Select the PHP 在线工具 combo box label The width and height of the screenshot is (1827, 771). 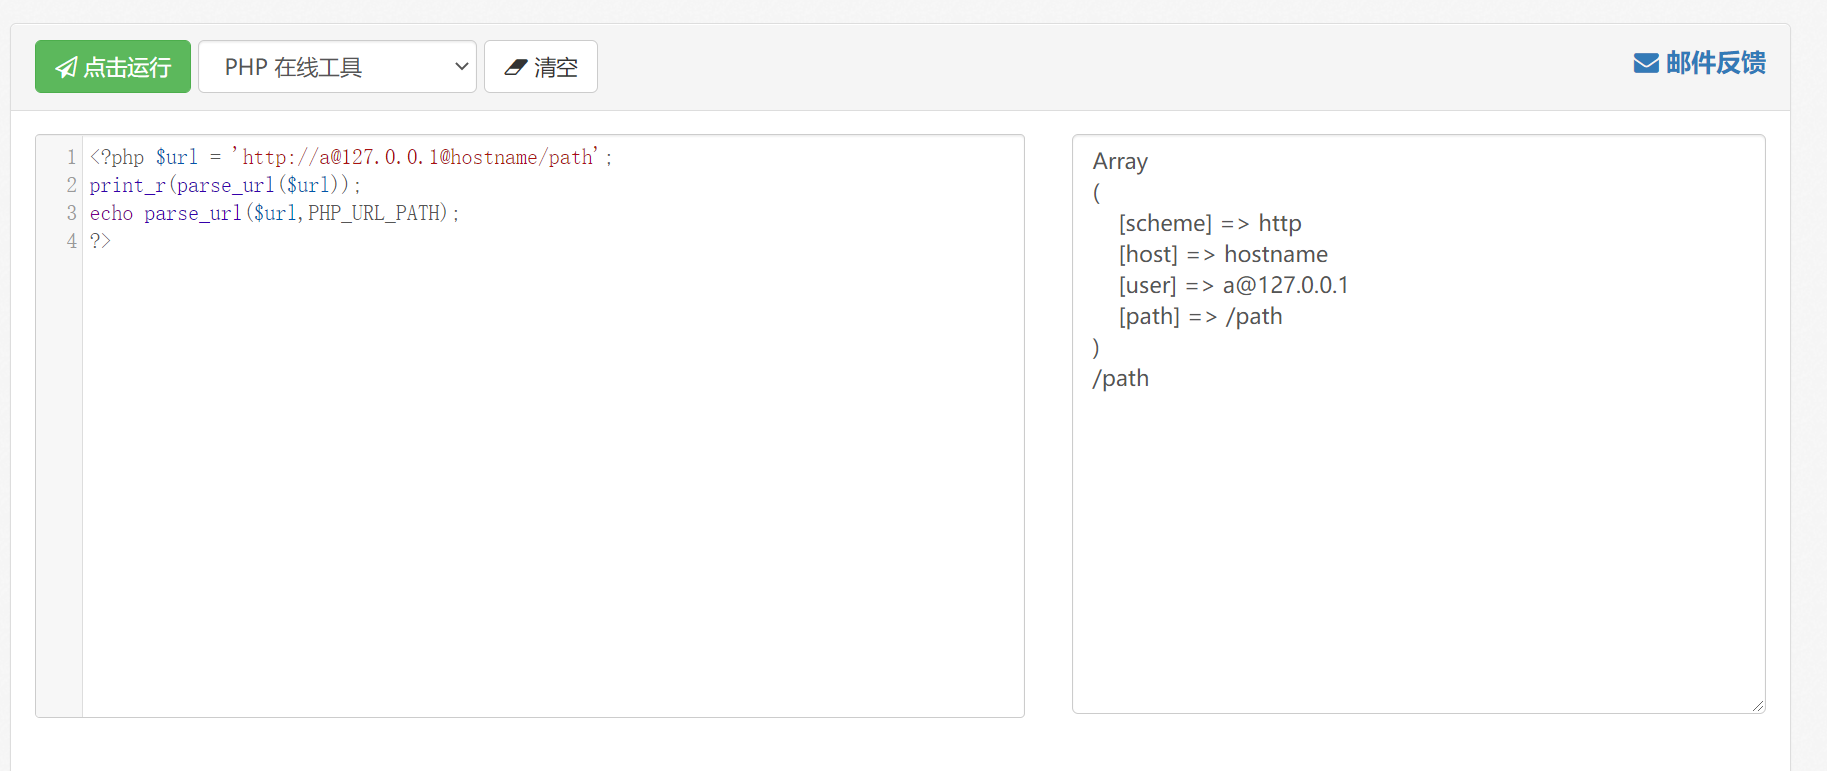(293, 67)
